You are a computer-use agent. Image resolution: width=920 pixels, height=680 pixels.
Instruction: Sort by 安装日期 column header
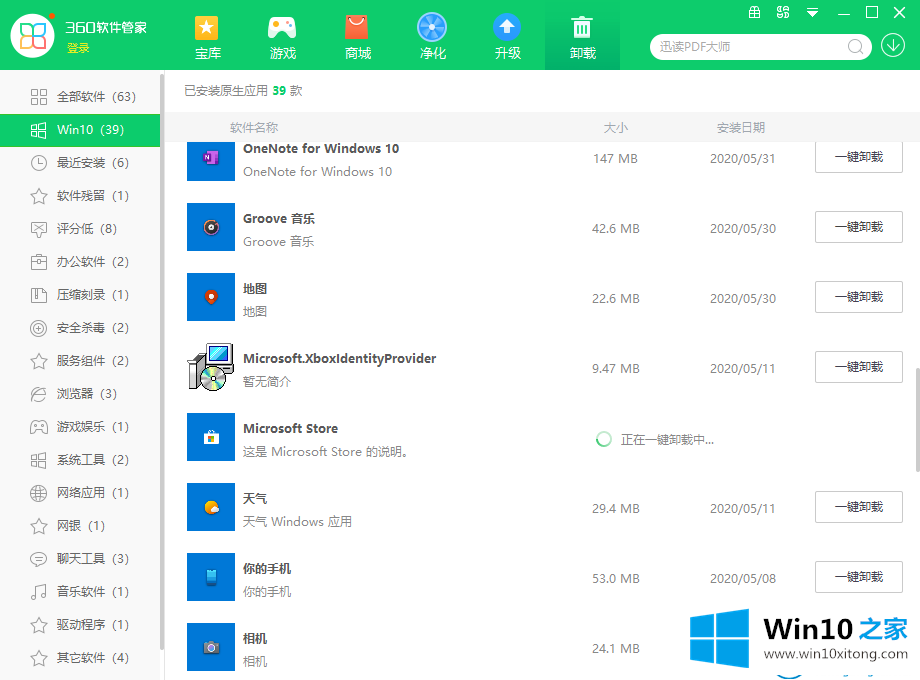740,127
